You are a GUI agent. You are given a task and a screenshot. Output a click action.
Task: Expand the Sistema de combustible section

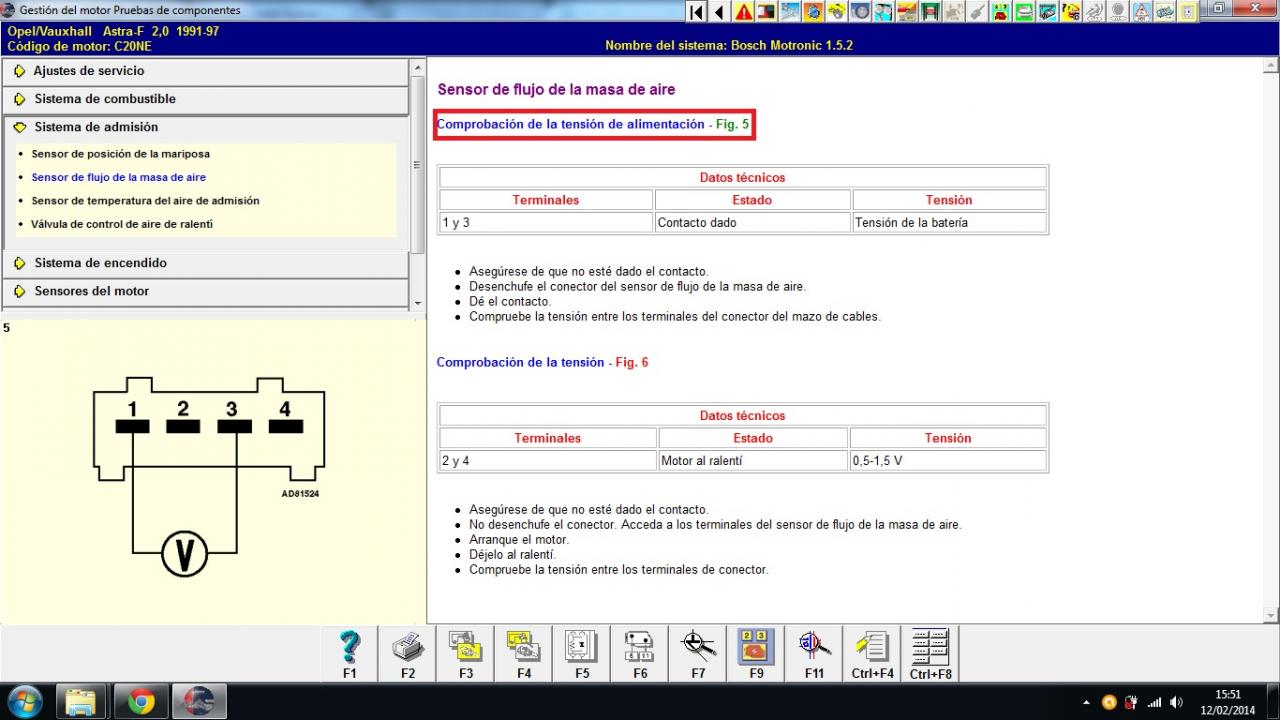[x=105, y=99]
